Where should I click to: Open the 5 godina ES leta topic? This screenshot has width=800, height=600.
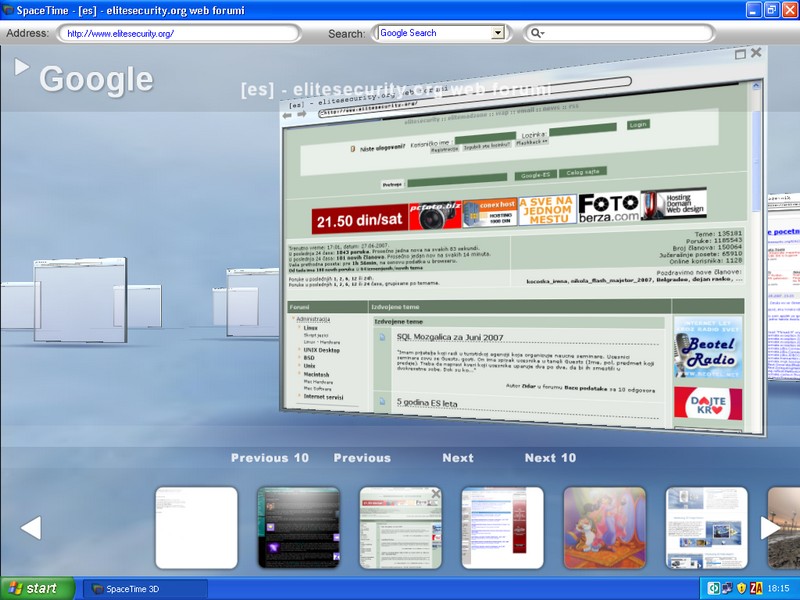tap(427, 403)
